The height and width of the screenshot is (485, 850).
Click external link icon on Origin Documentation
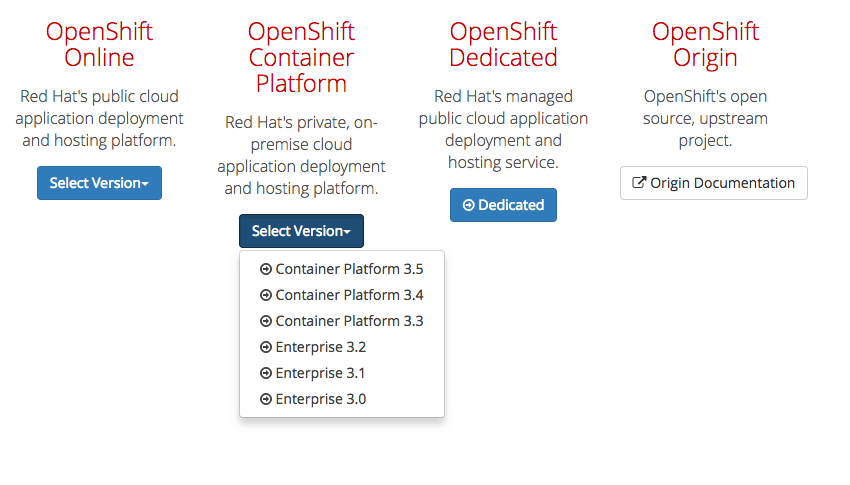click(639, 183)
